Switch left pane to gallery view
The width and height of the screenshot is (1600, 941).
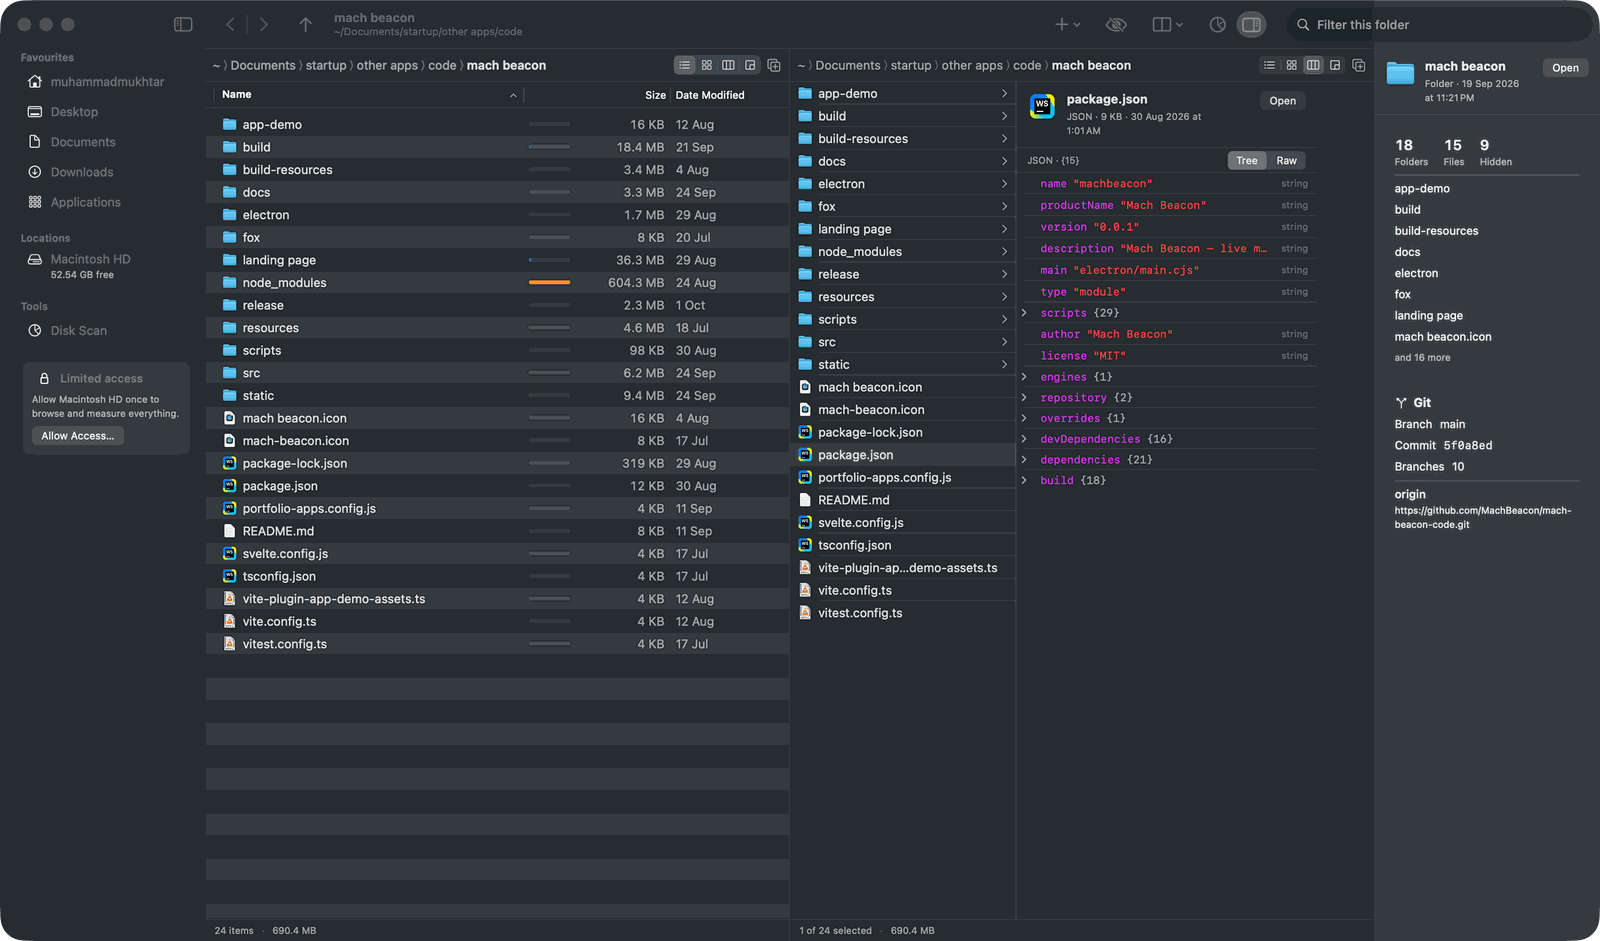click(x=750, y=65)
